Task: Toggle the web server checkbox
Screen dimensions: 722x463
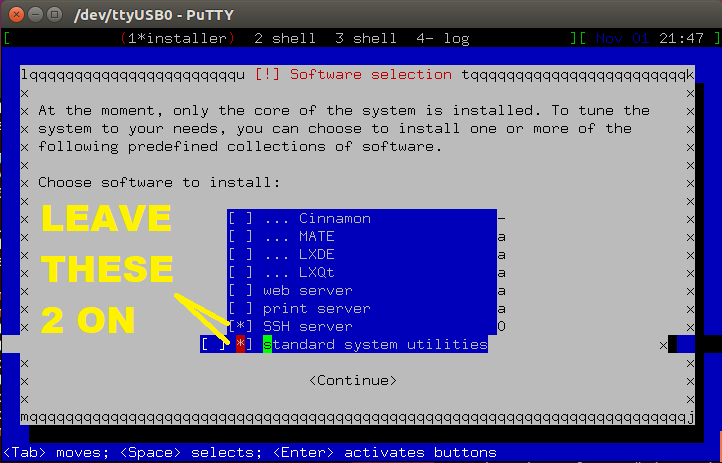Action: coord(240,290)
